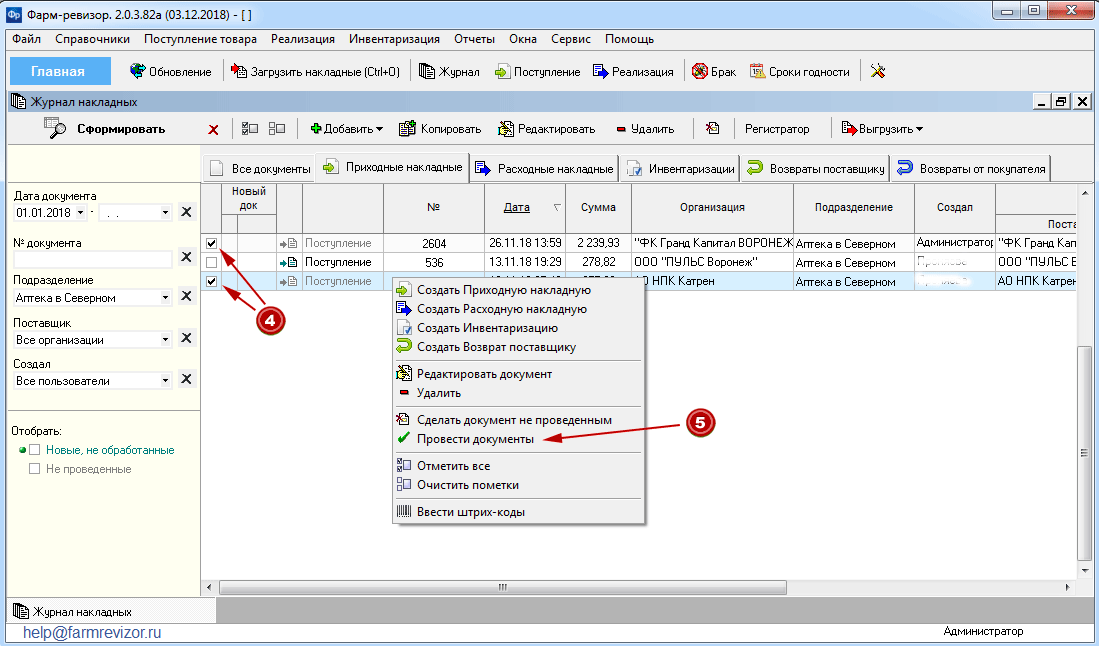Click the mark-all checkboxes toolbar icon

[x=250, y=128]
